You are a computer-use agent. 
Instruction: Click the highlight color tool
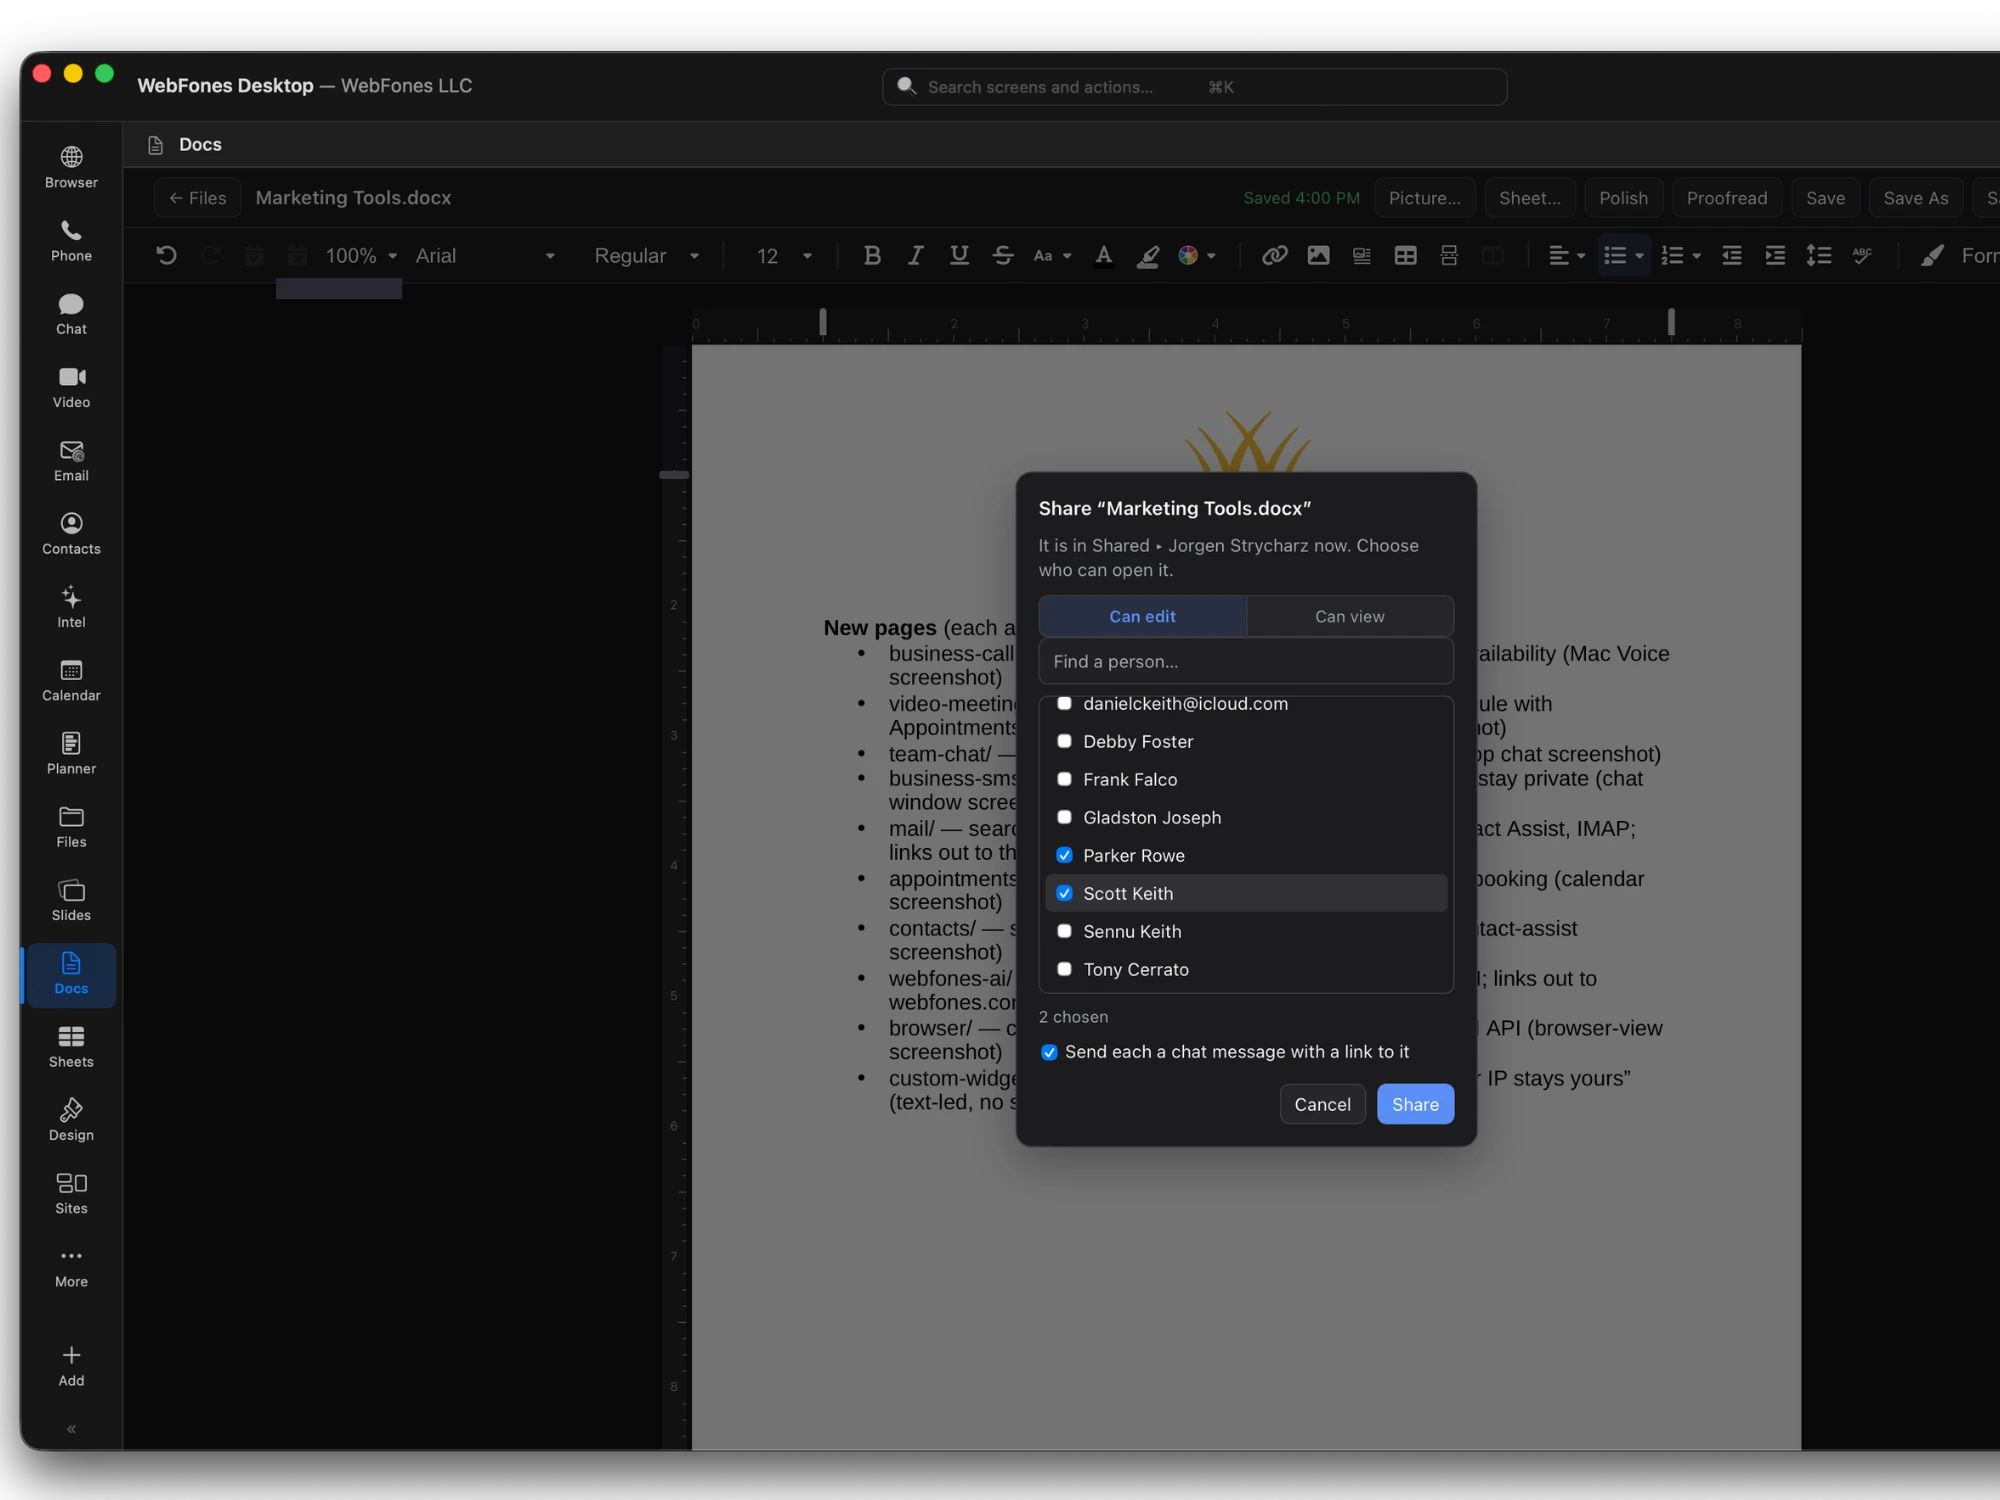click(x=1148, y=256)
